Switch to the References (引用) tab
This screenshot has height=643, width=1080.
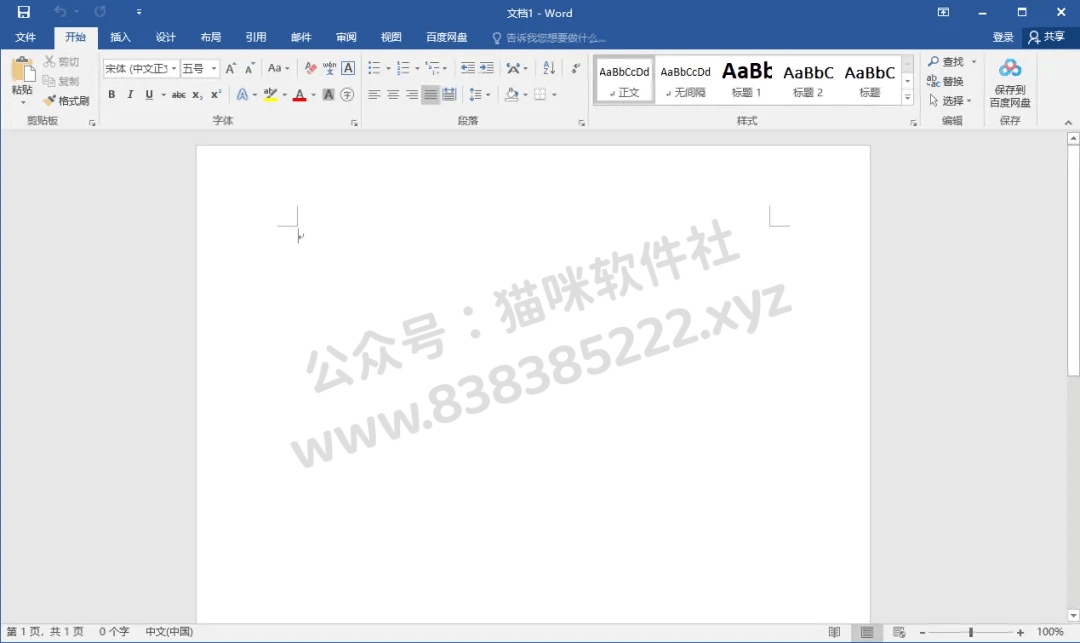[256, 37]
